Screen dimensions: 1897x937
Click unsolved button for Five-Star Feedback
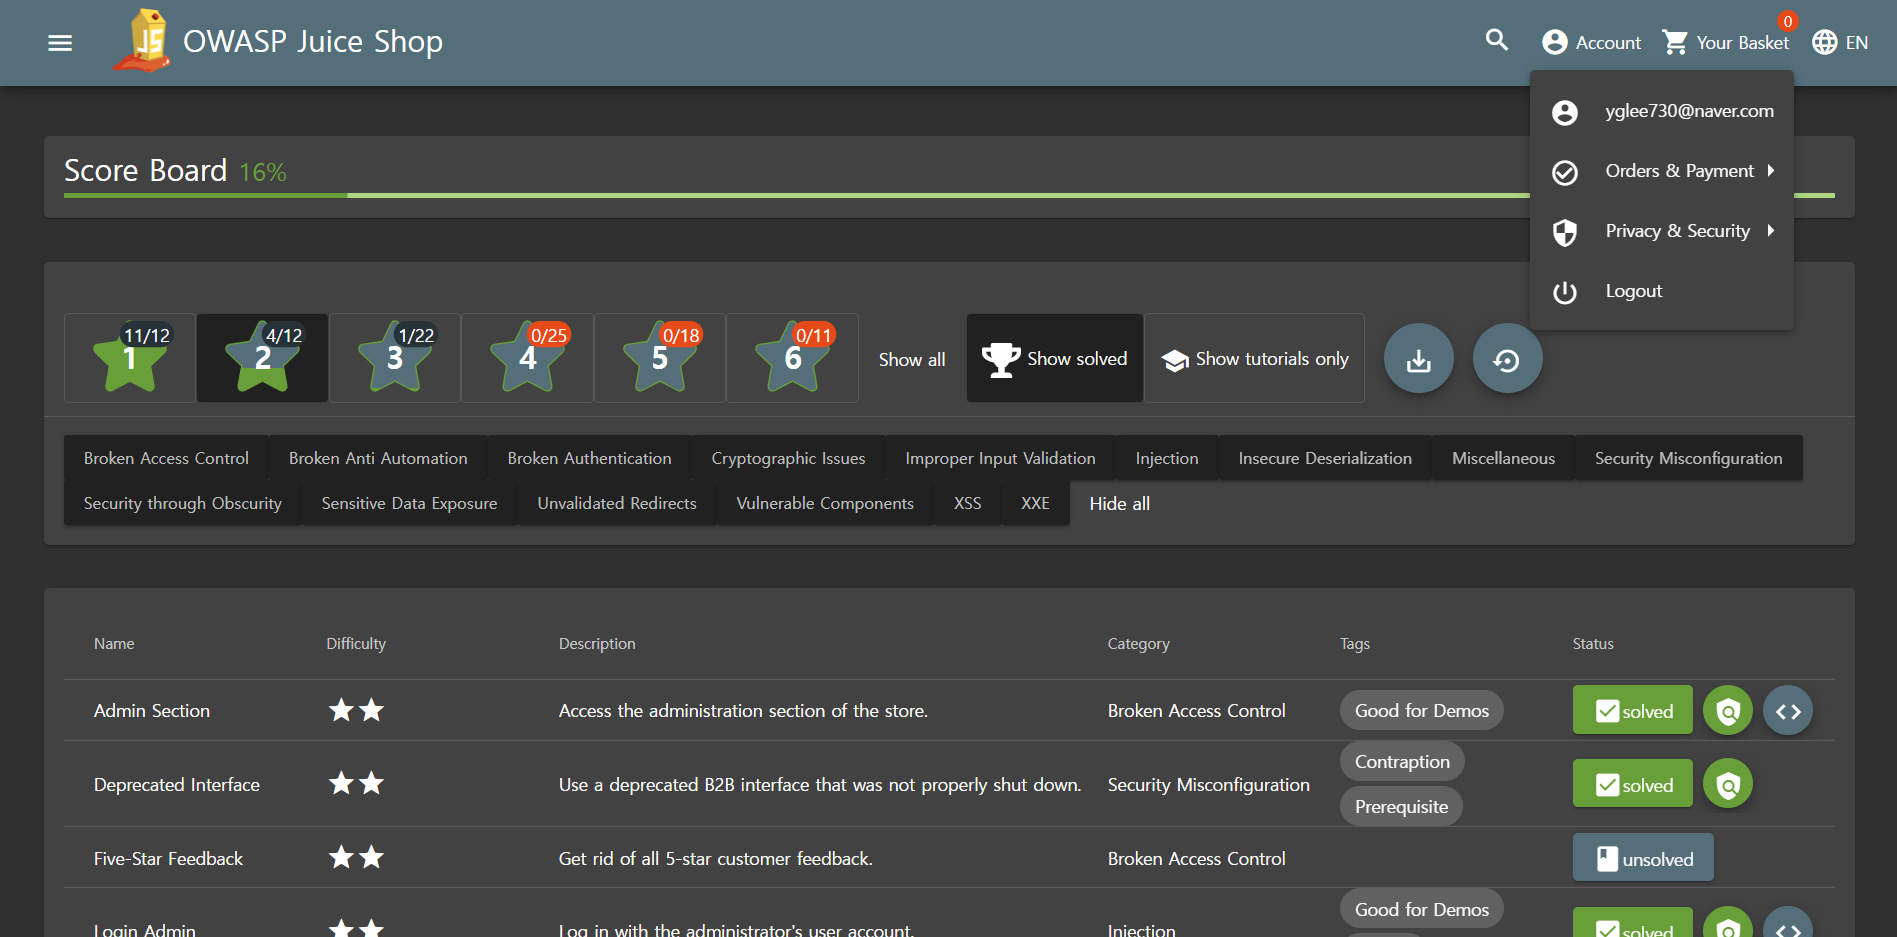1643,858
